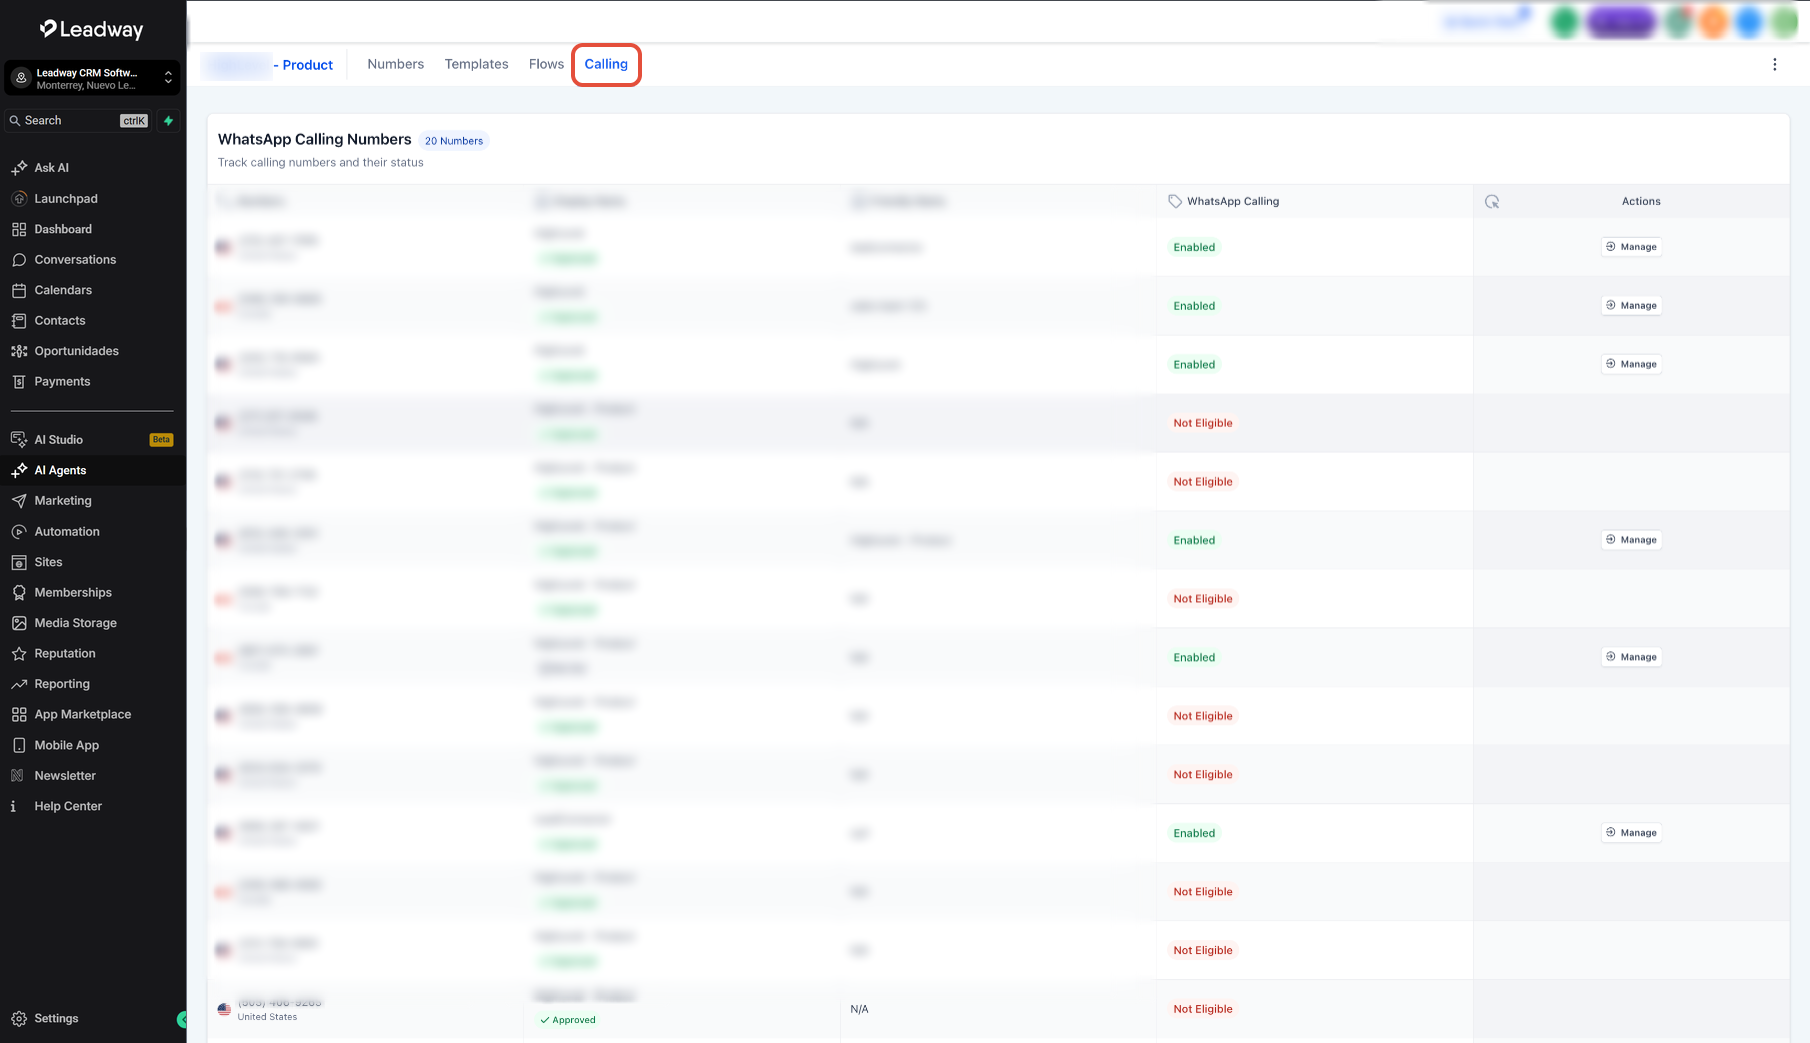Click the Product link in the header

pos(307,65)
